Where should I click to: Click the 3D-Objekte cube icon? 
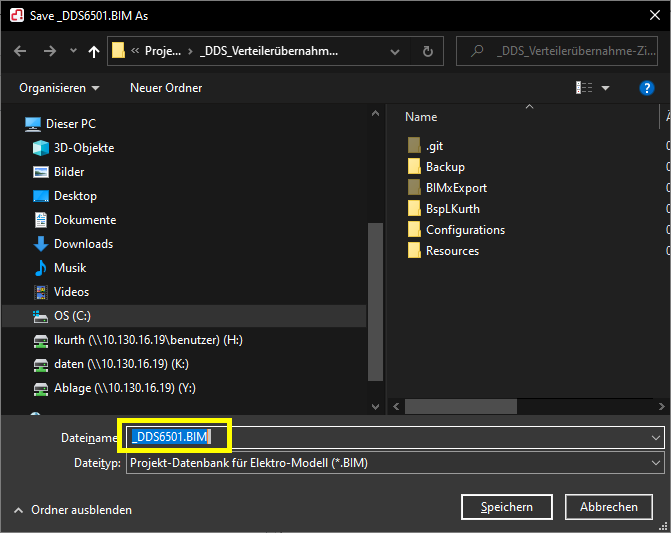(x=41, y=148)
